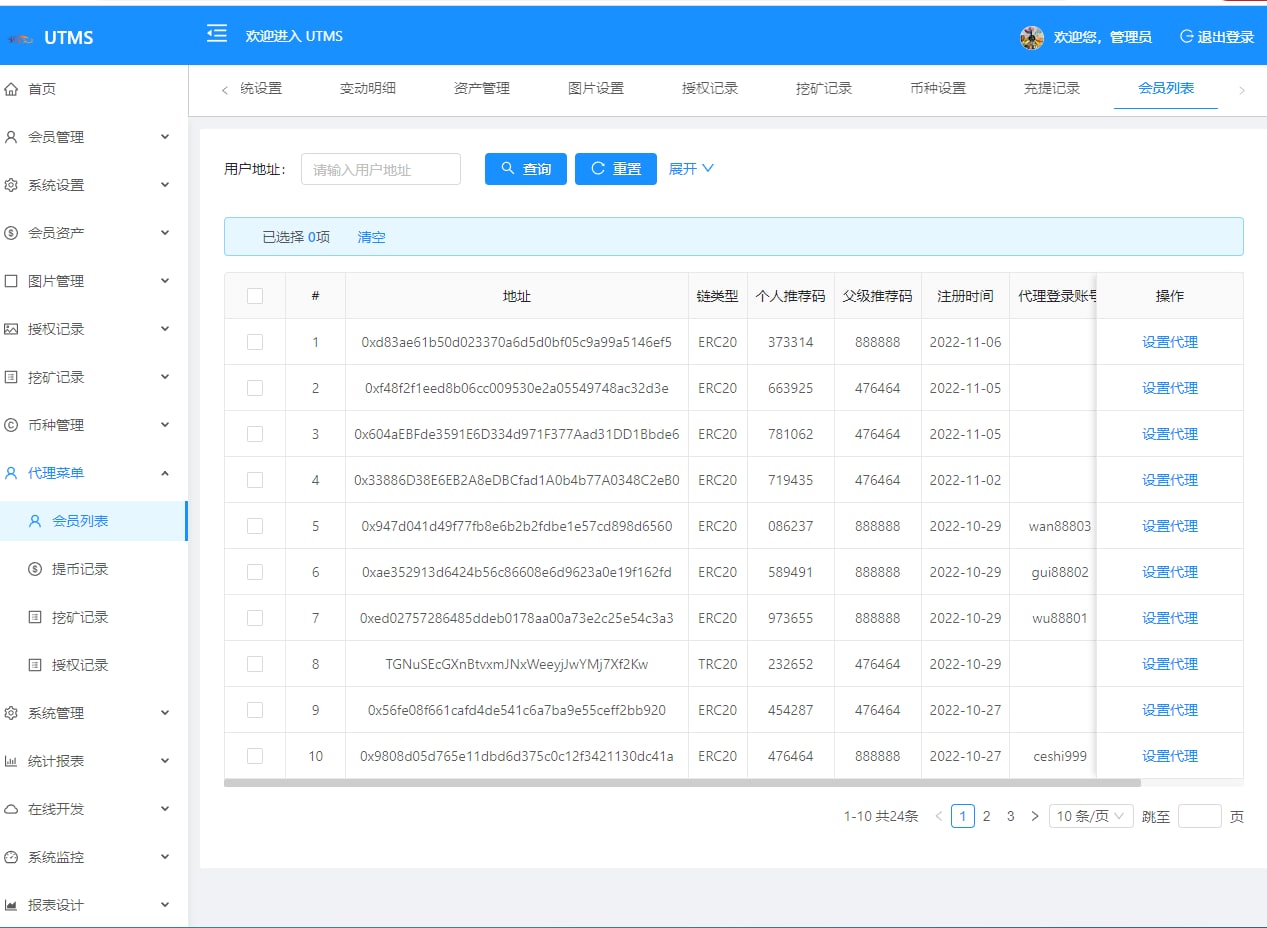The width and height of the screenshot is (1267, 928).
Task: Open the 10 条/页 page size dropdown
Action: click(x=1091, y=816)
